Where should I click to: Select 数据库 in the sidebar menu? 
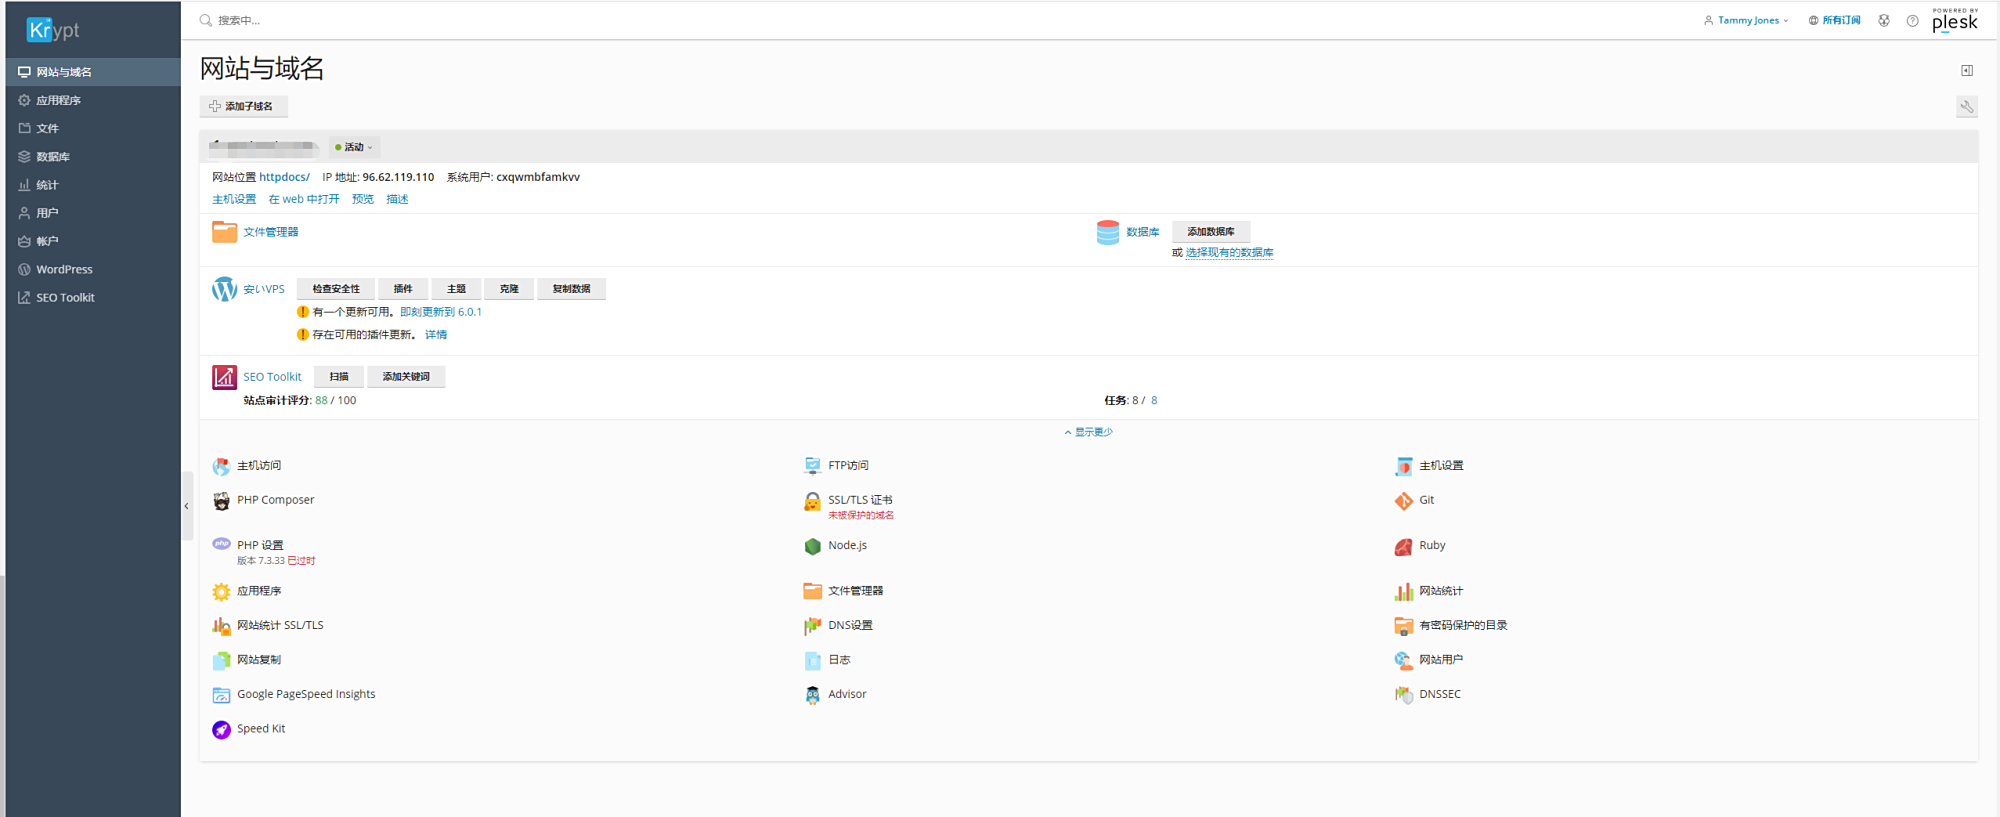[x=53, y=157]
